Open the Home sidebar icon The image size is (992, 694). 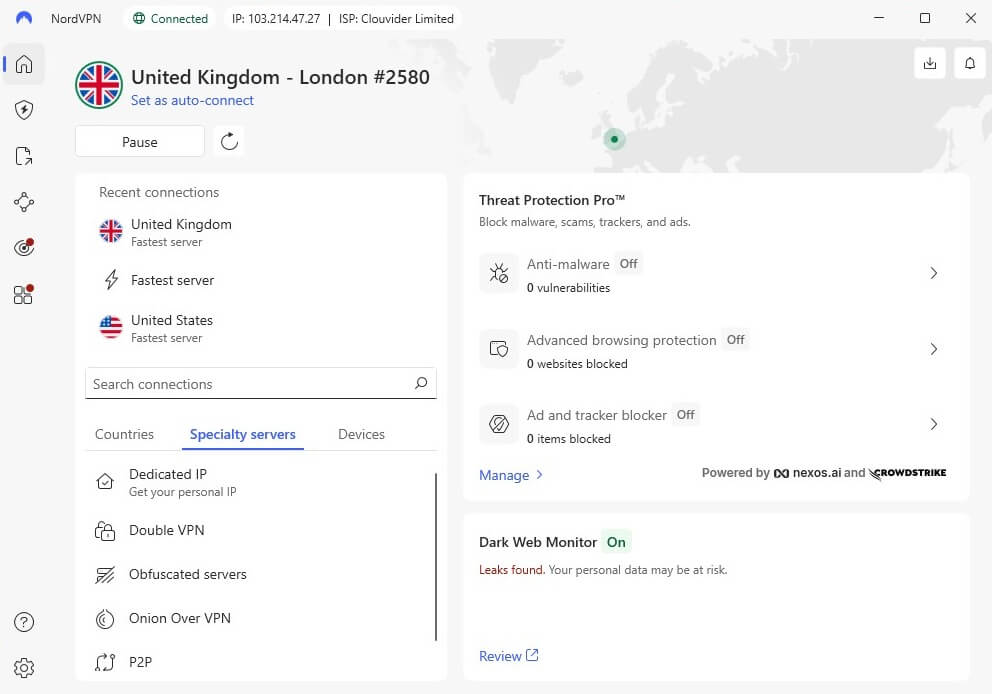tap(24, 64)
